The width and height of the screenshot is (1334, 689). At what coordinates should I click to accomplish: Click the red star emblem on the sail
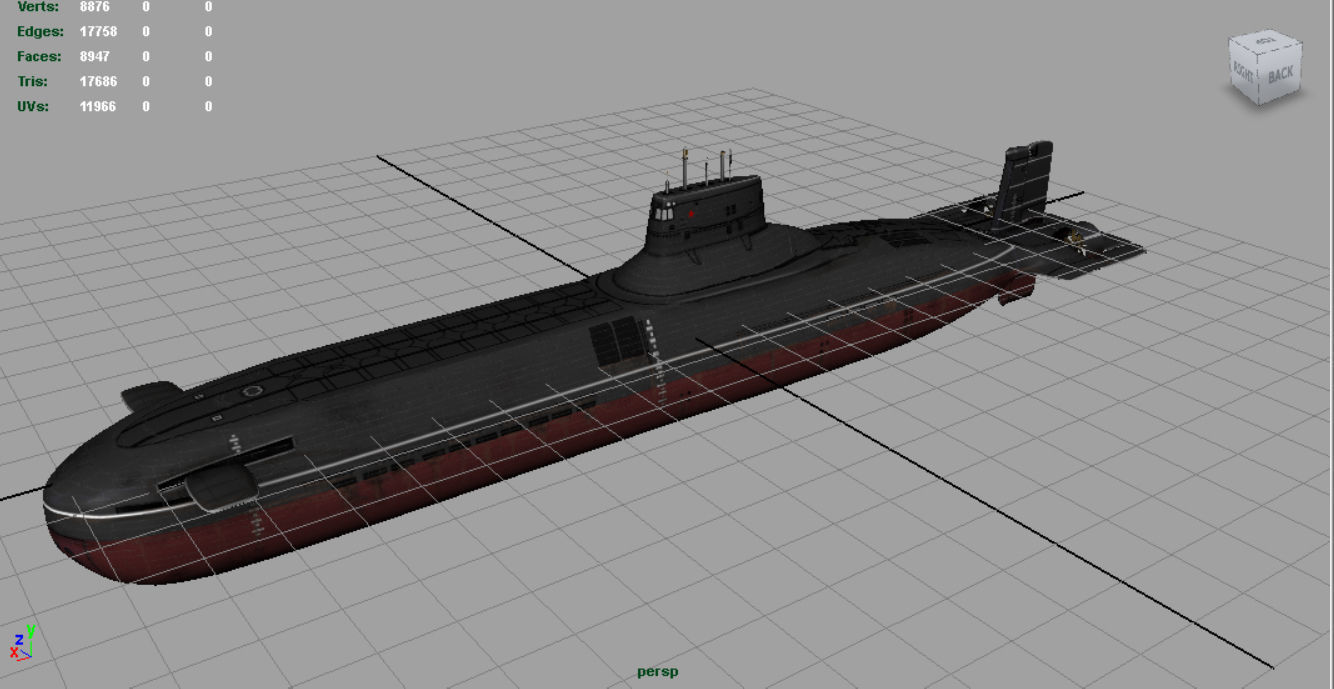[690, 214]
